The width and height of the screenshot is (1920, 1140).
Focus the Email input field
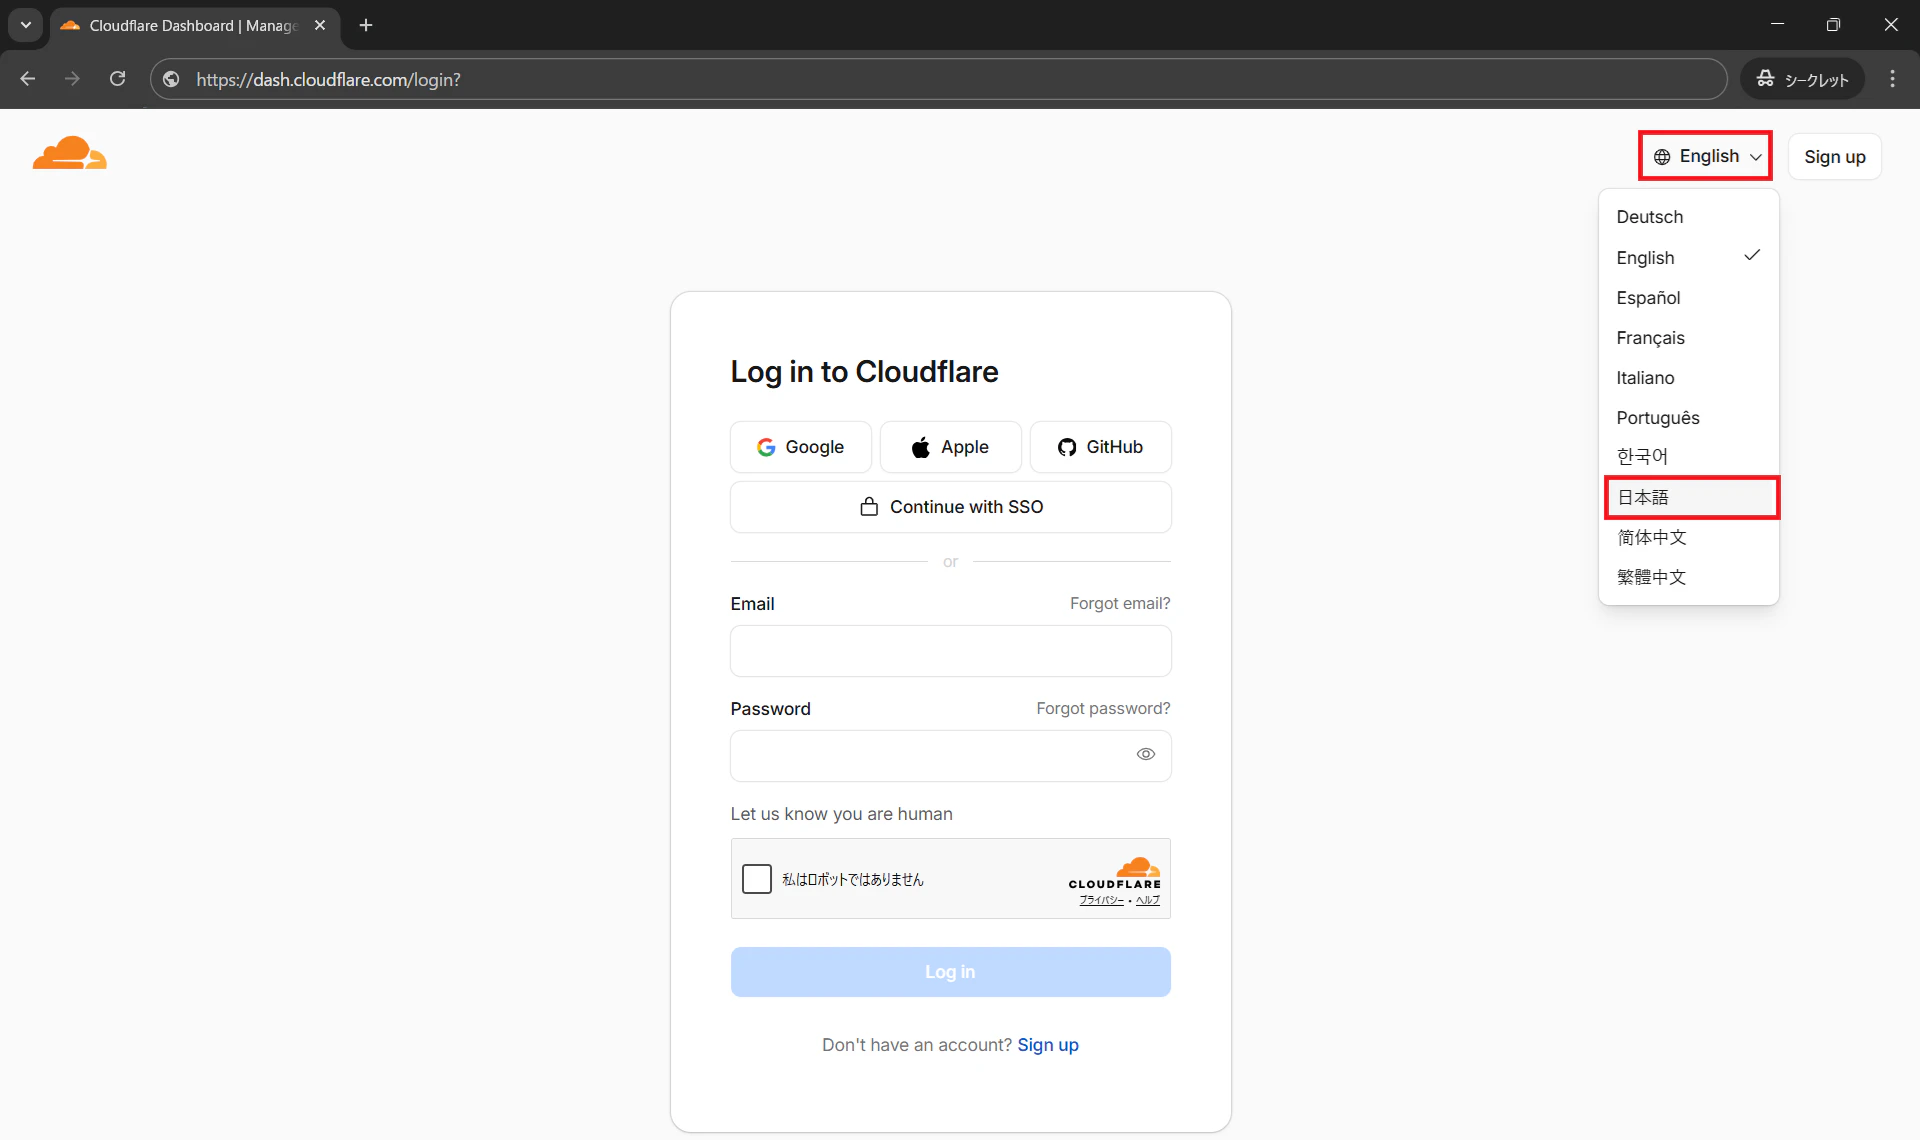click(950, 651)
